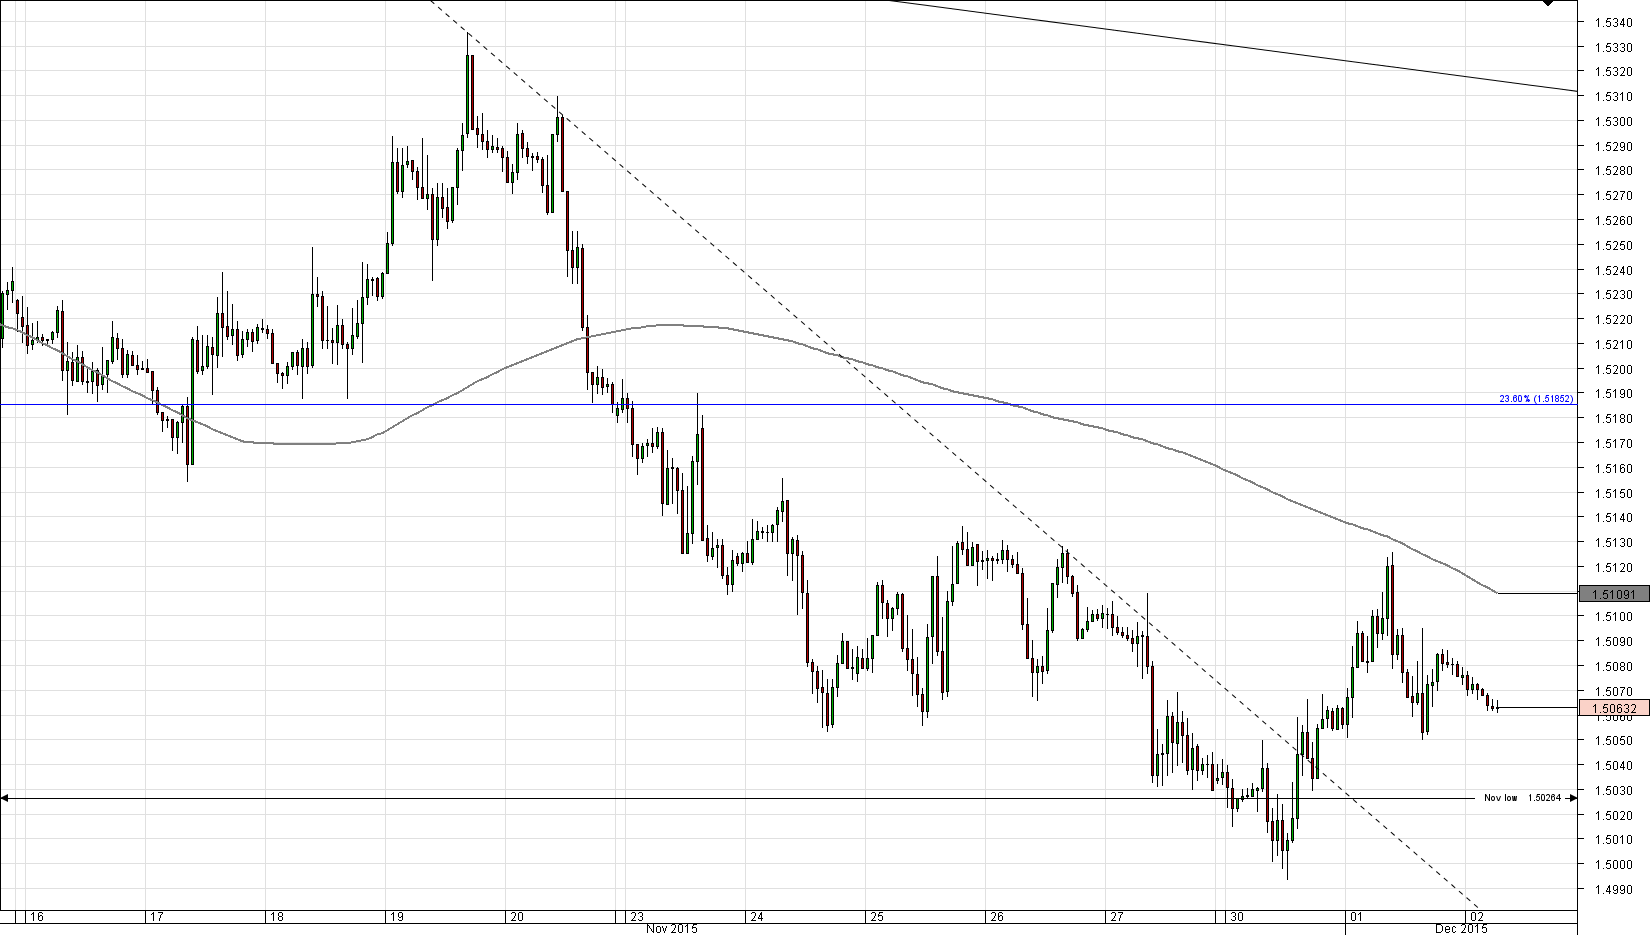Click the Dec 2015 month label
This screenshot has width=1651, height=935.
point(1462,929)
